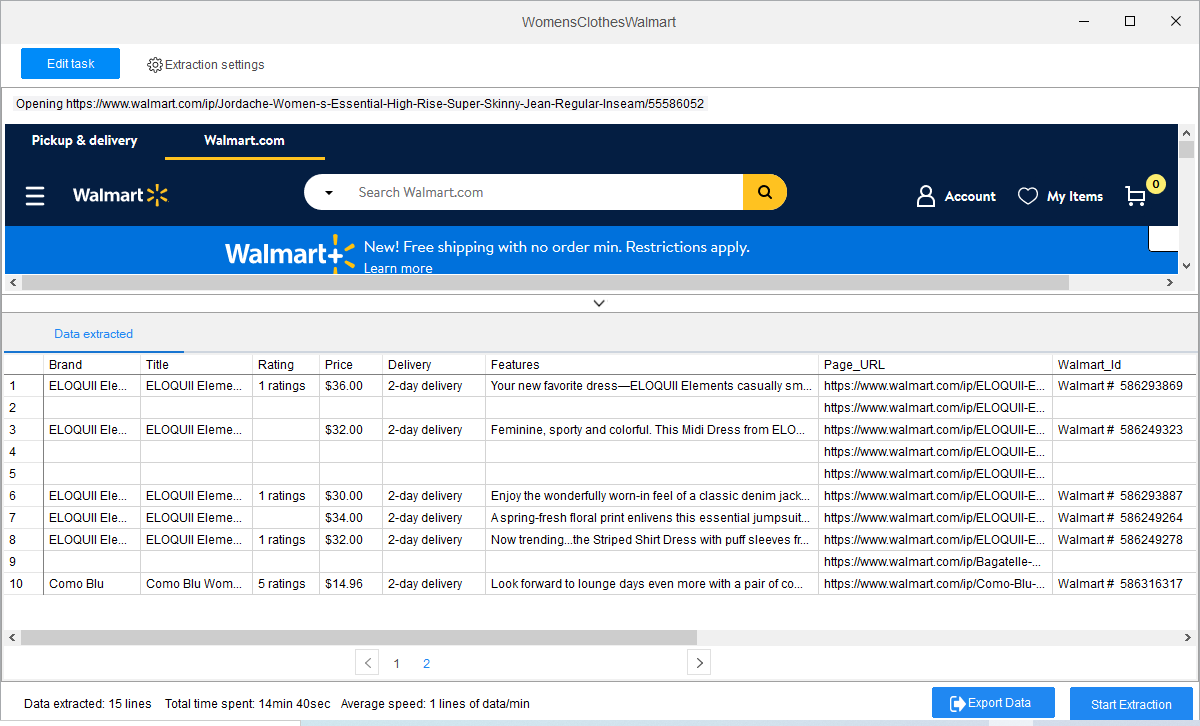Open search department dropdown arrow
This screenshot has height=726, width=1200.
coord(328,193)
